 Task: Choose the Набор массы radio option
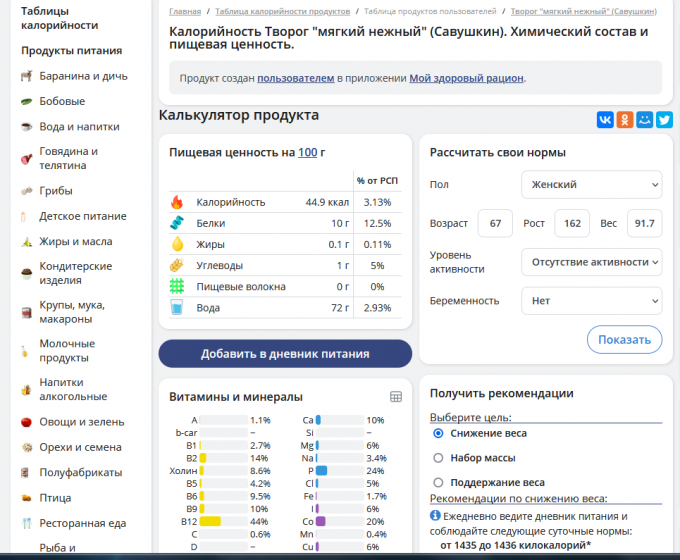click(438, 458)
